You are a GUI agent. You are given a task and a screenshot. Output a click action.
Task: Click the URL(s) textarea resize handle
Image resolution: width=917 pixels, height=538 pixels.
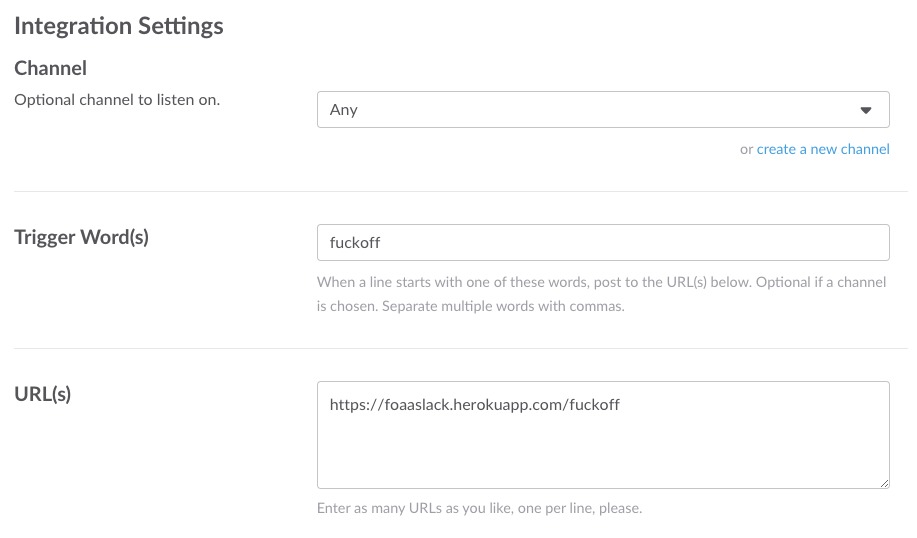pos(884,483)
